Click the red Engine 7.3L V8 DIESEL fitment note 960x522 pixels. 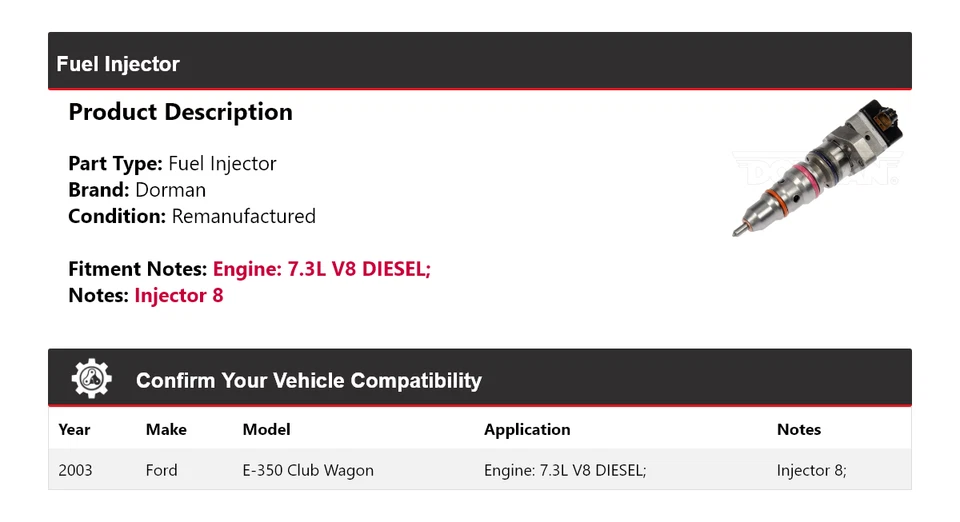coord(322,269)
